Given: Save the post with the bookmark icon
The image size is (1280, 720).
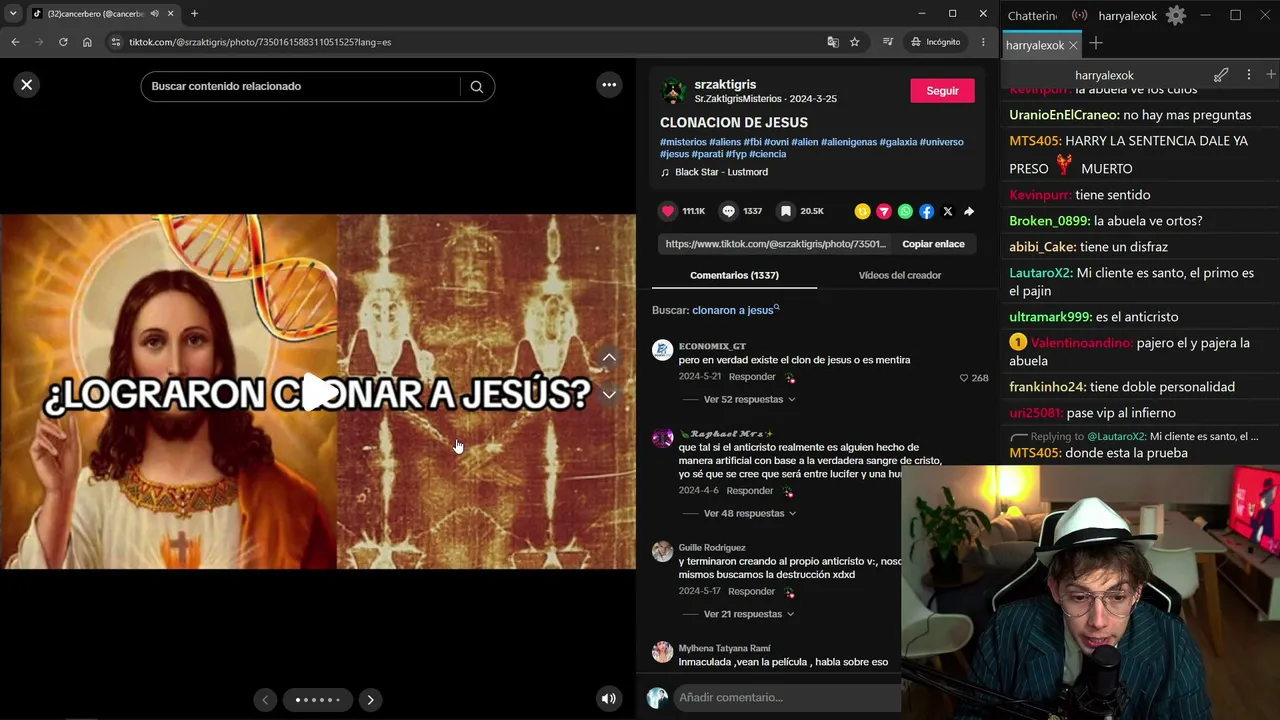Looking at the screenshot, I should (x=786, y=211).
